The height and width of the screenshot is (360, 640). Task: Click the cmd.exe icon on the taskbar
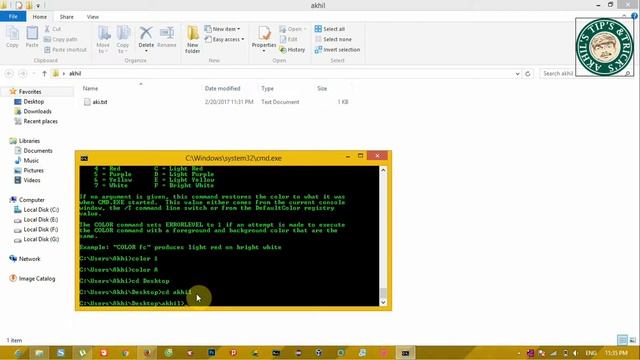[x=405, y=353]
